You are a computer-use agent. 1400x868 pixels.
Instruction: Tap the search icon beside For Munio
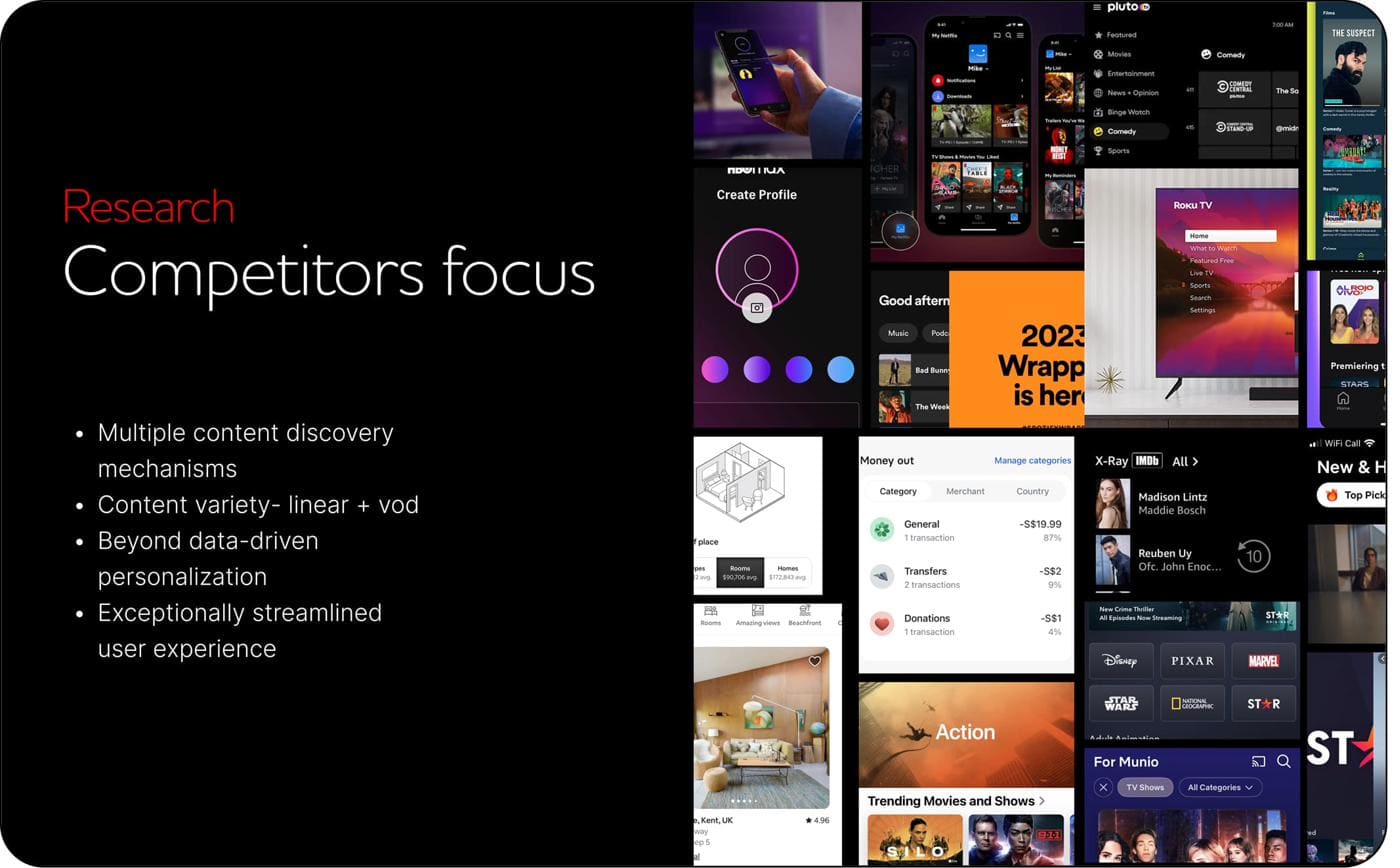coord(1284,762)
